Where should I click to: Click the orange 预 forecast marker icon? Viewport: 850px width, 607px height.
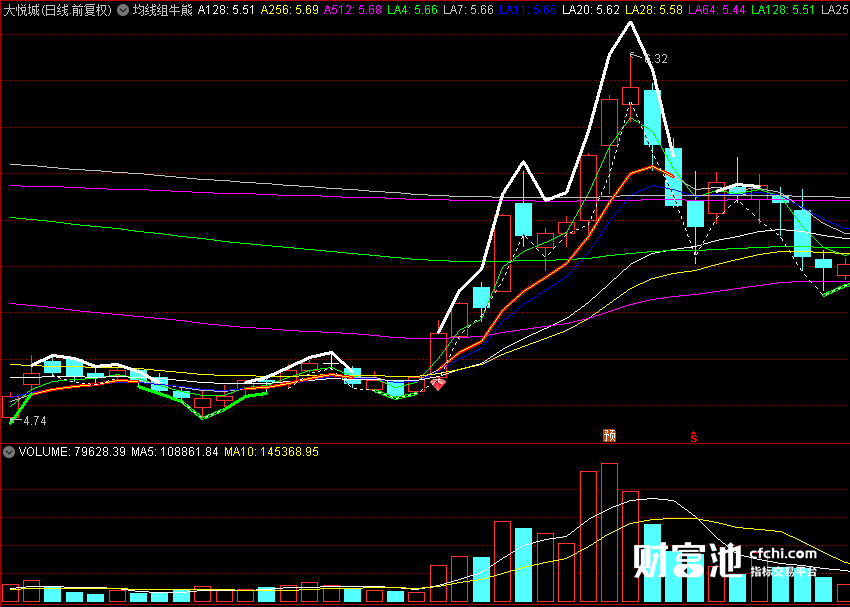click(x=610, y=435)
